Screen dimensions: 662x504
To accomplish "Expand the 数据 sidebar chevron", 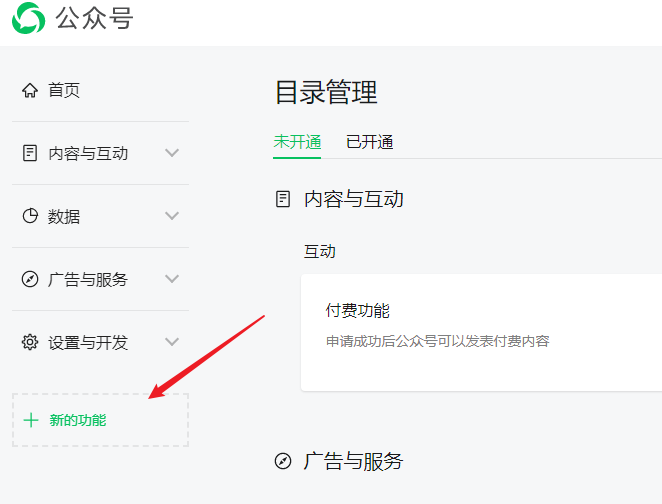I will tap(172, 216).
